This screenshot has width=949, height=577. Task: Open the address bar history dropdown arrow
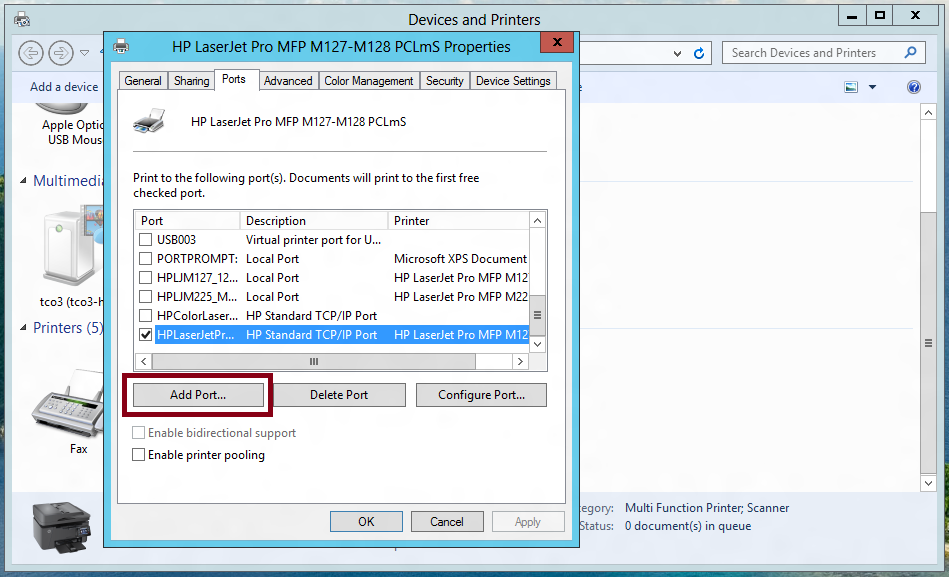(x=677, y=54)
